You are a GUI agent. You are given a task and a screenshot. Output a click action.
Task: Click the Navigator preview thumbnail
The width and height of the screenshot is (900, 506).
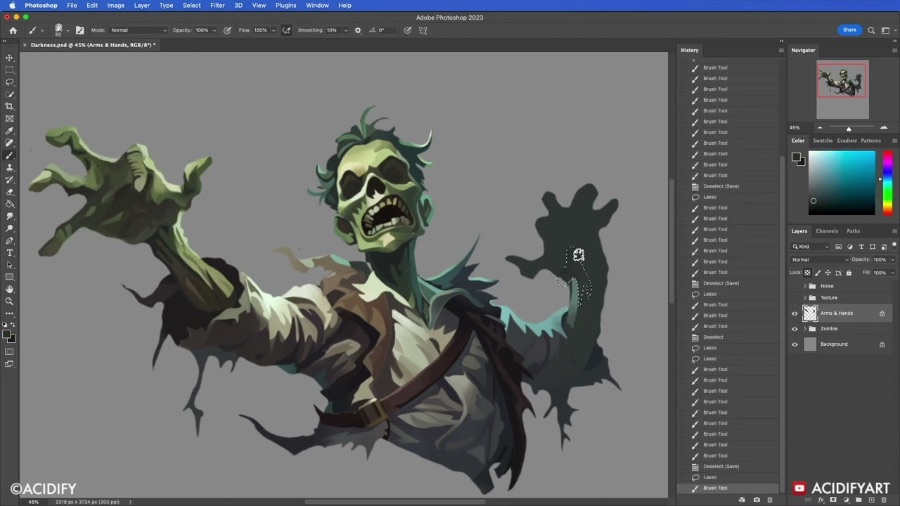pos(842,89)
